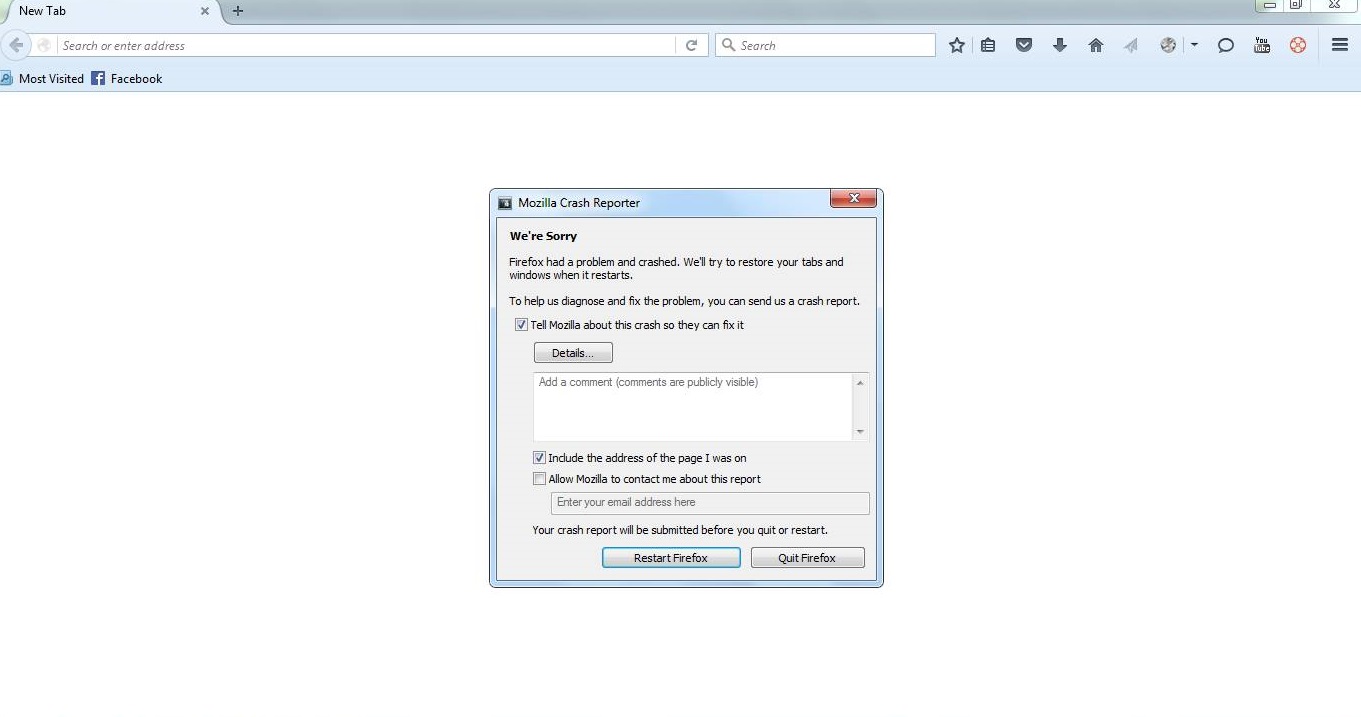Save to Pocket icon
This screenshot has height=717, width=1361.
pos(1024,45)
